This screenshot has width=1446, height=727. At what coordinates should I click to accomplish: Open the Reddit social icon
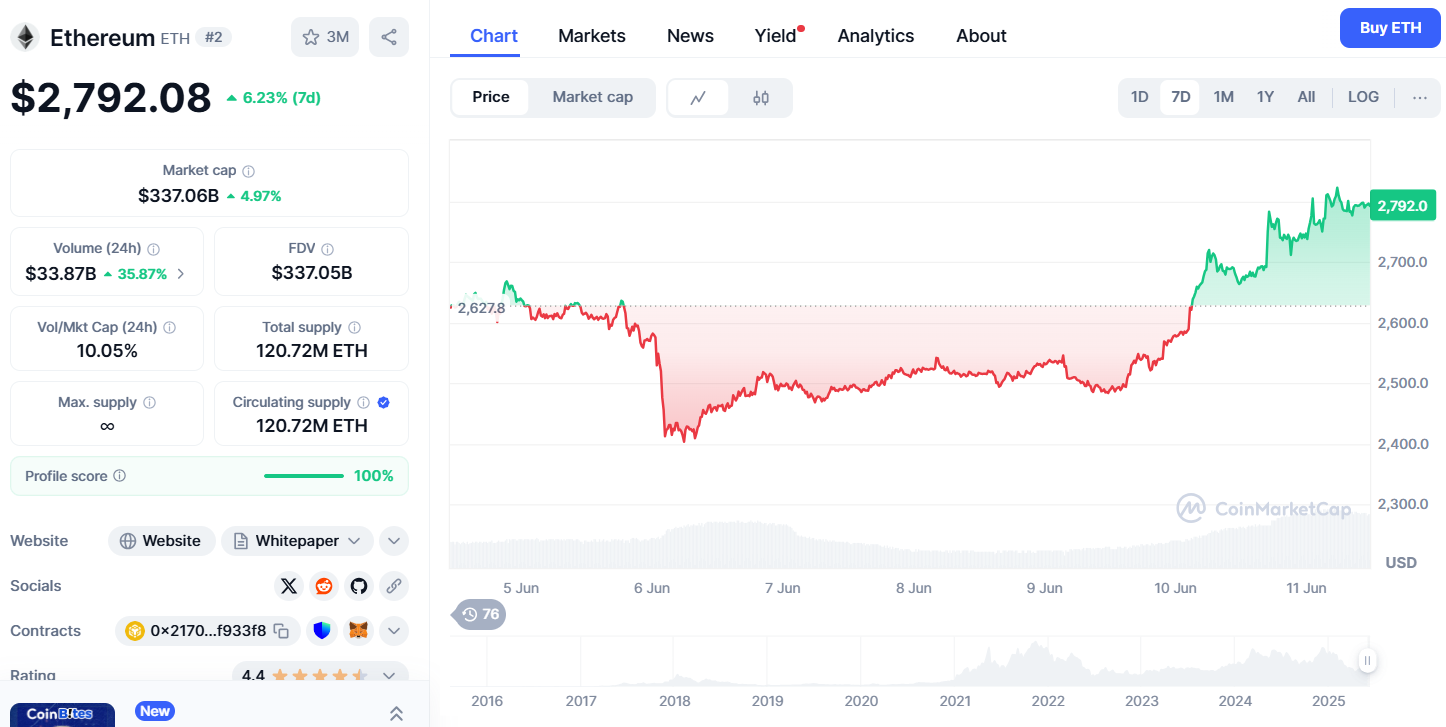(x=324, y=586)
